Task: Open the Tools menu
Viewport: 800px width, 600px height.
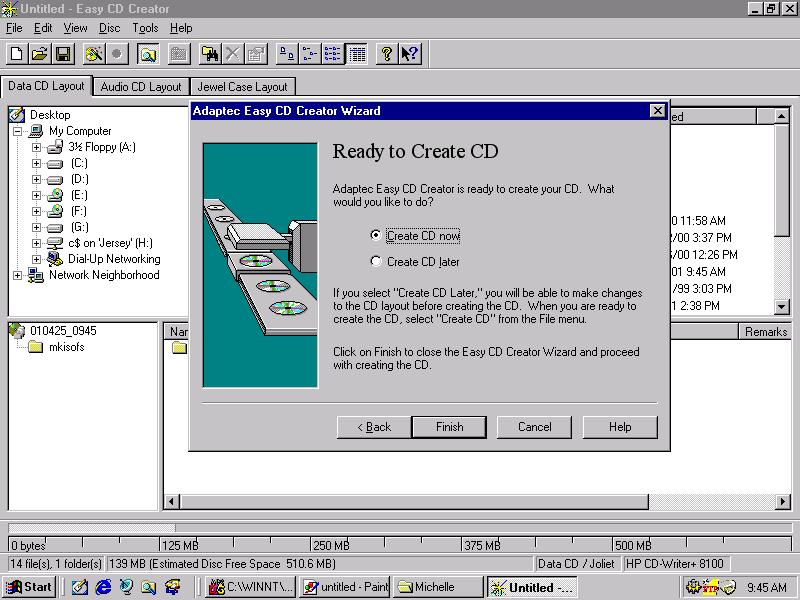Action: 145,28
